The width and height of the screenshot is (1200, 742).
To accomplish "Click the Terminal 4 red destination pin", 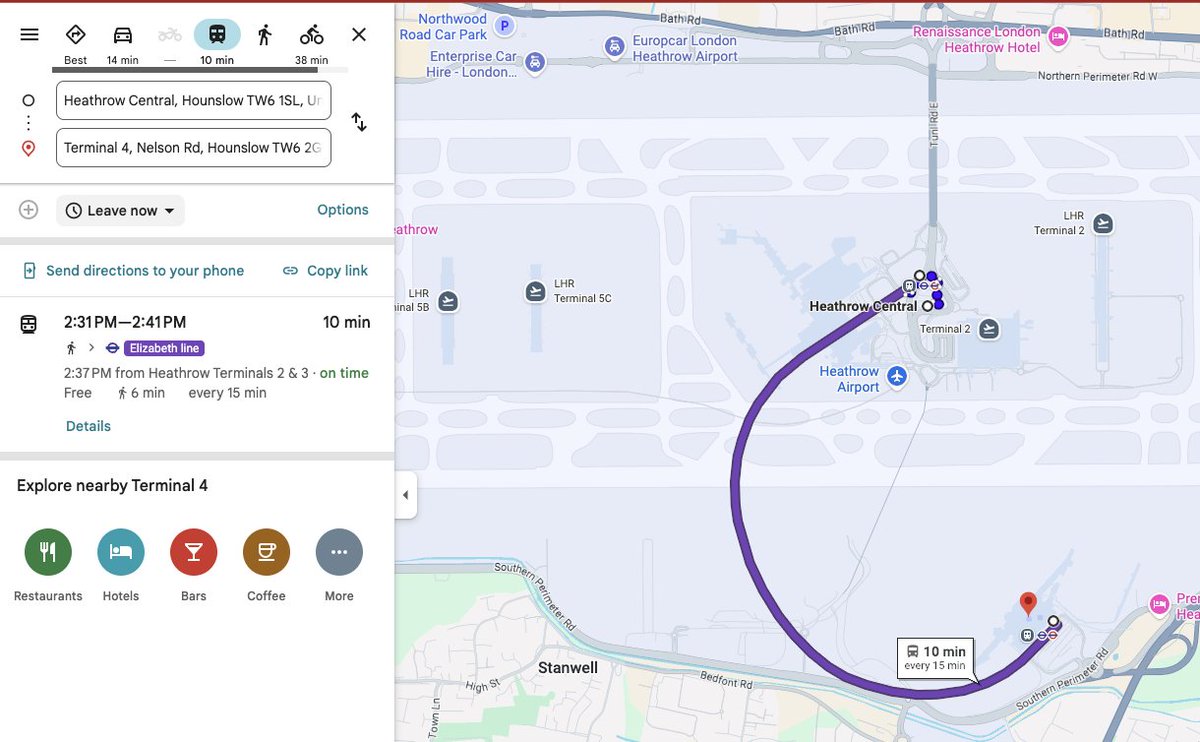I will coord(1028,603).
